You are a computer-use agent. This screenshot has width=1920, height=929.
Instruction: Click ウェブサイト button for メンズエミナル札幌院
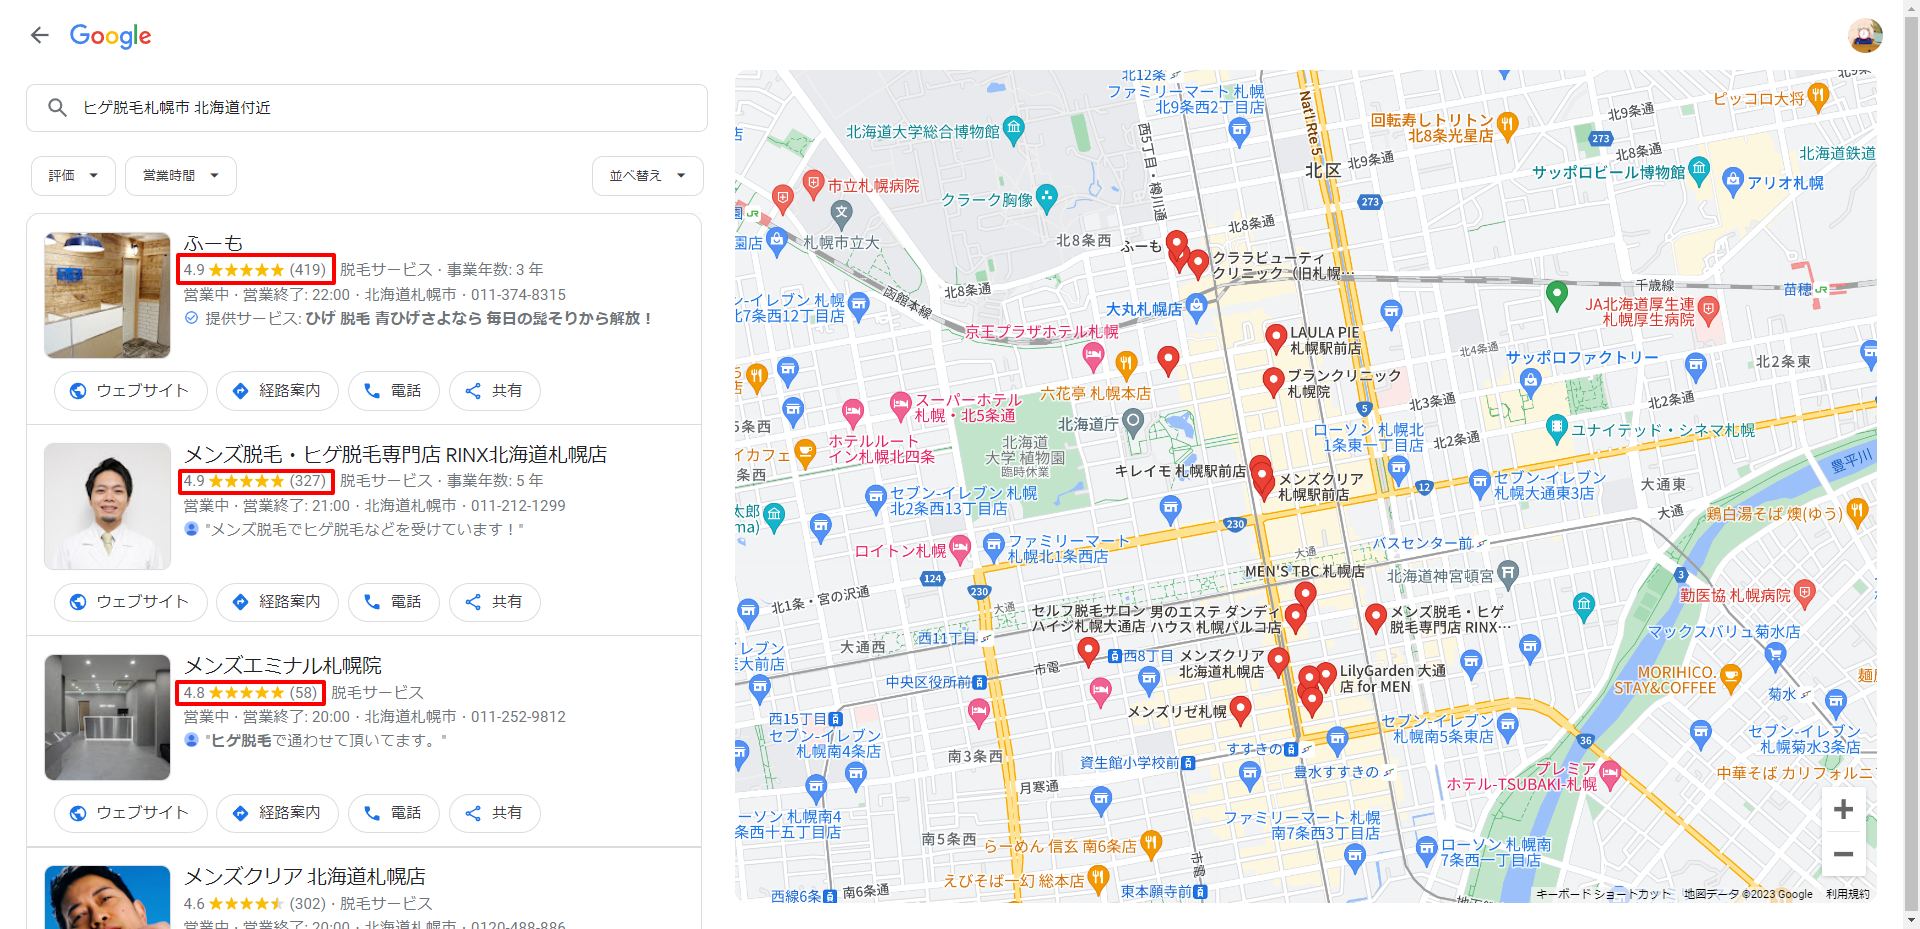click(x=131, y=813)
